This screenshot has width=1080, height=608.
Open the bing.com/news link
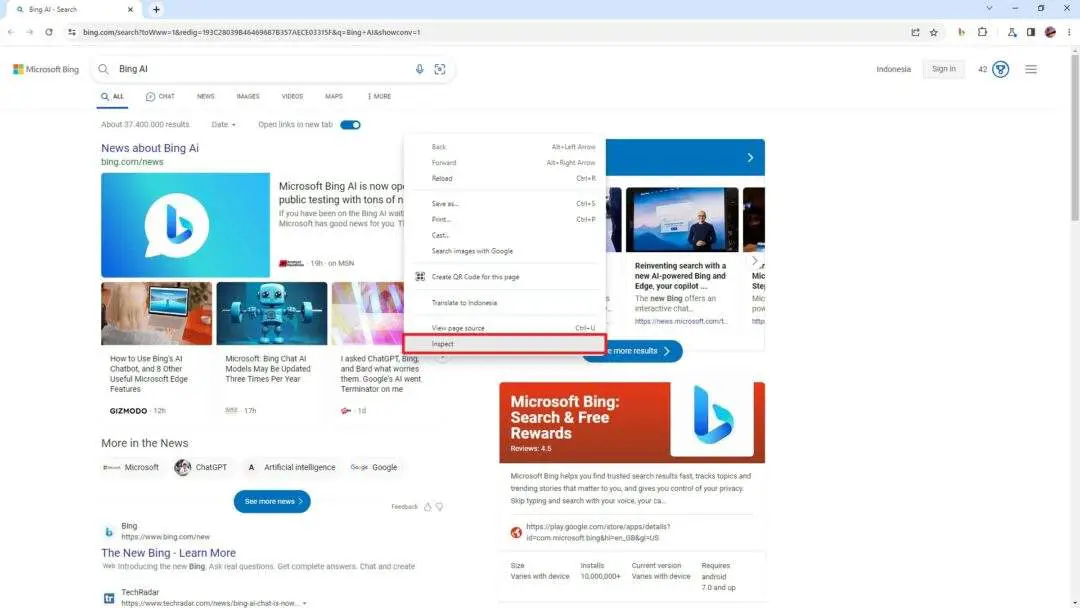tap(132, 162)
